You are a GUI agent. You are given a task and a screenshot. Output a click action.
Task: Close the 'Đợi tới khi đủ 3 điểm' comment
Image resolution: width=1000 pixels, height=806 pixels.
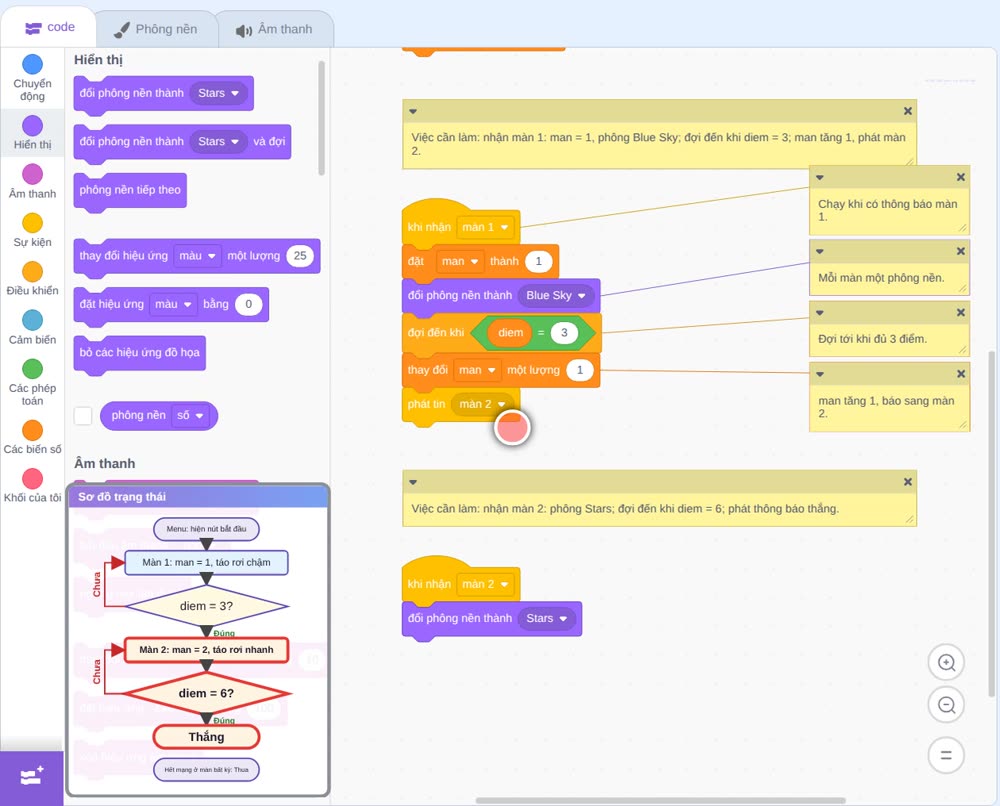point(960,312)
